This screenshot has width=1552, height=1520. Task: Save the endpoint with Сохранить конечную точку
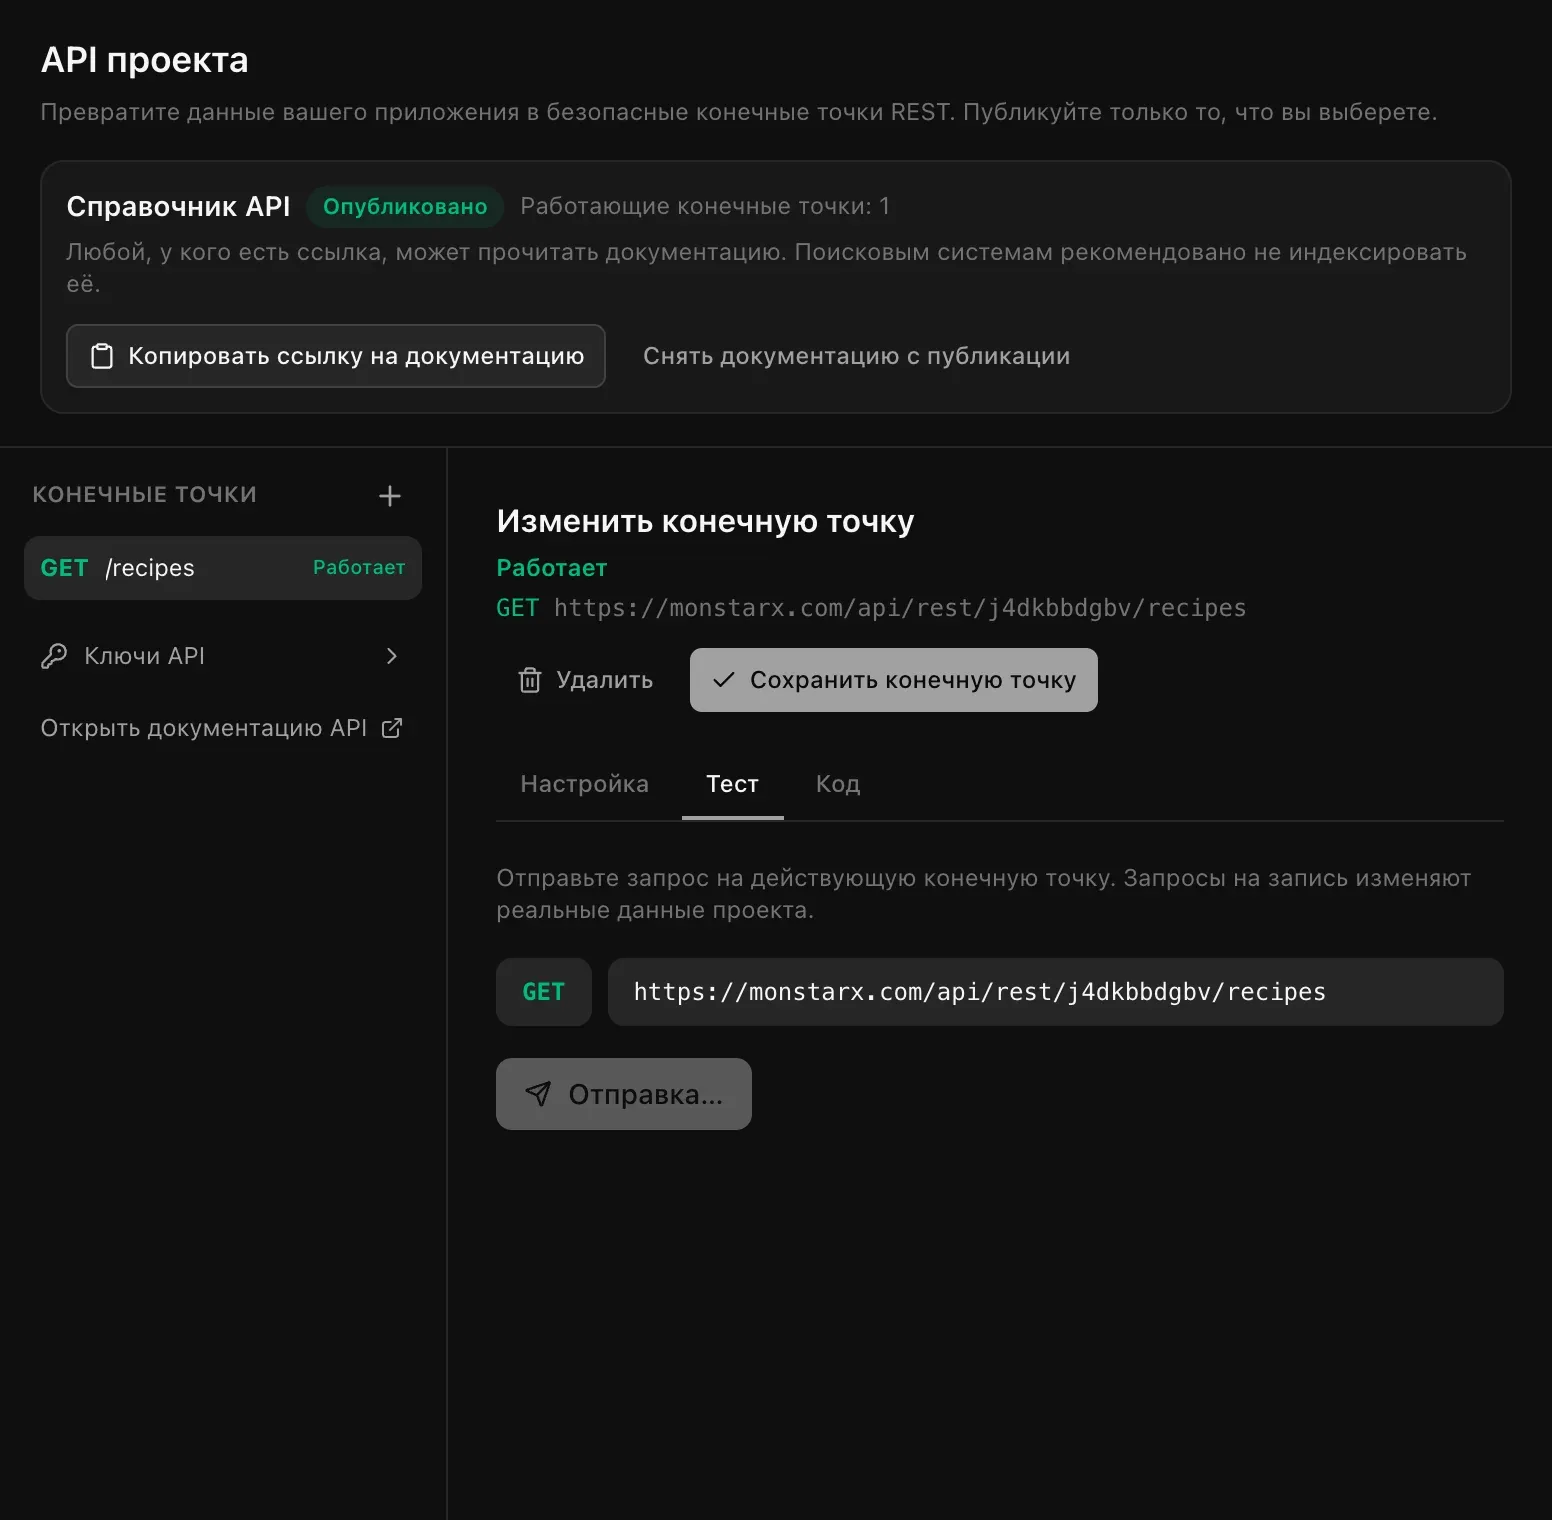click(894, 680)
